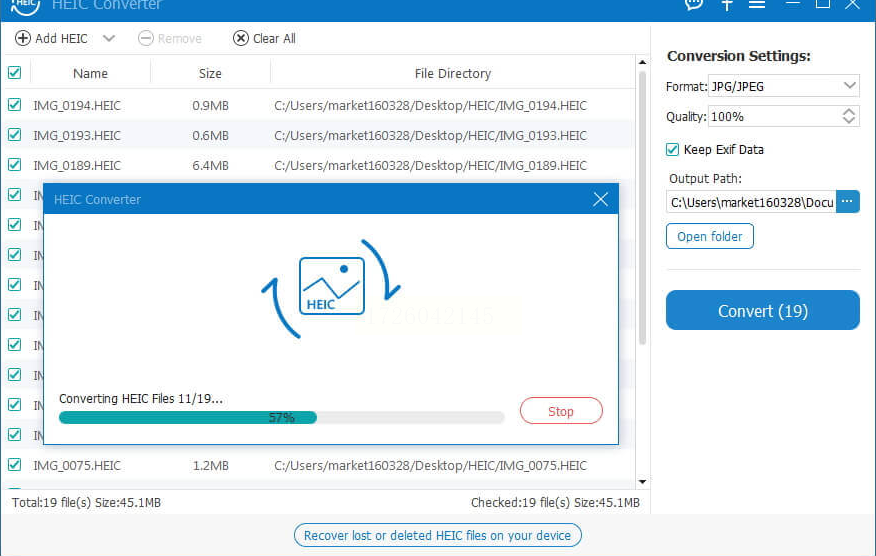Click Recover lost or deleted HEIC files link

[437, 535]
